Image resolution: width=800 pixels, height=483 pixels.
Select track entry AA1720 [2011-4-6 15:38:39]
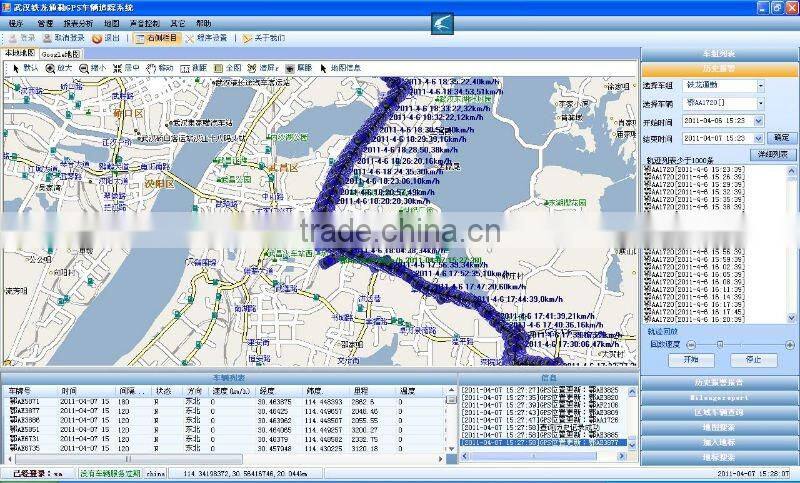(694, 207)
